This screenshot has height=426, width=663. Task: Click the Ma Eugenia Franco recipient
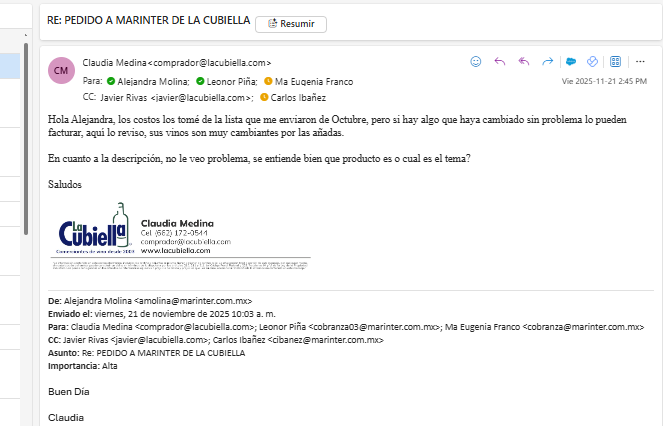(x=313, y=81)
